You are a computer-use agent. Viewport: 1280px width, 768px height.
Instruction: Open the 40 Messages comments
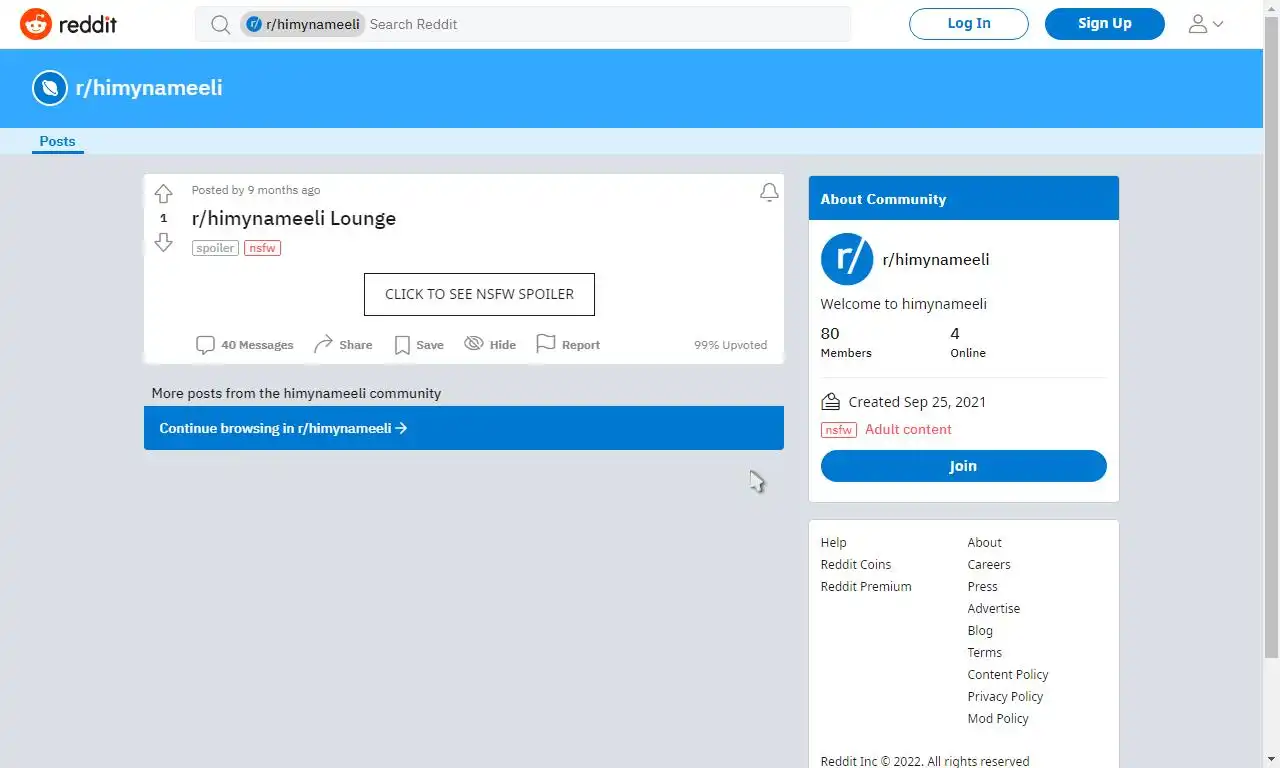click(x=245, y=345)
